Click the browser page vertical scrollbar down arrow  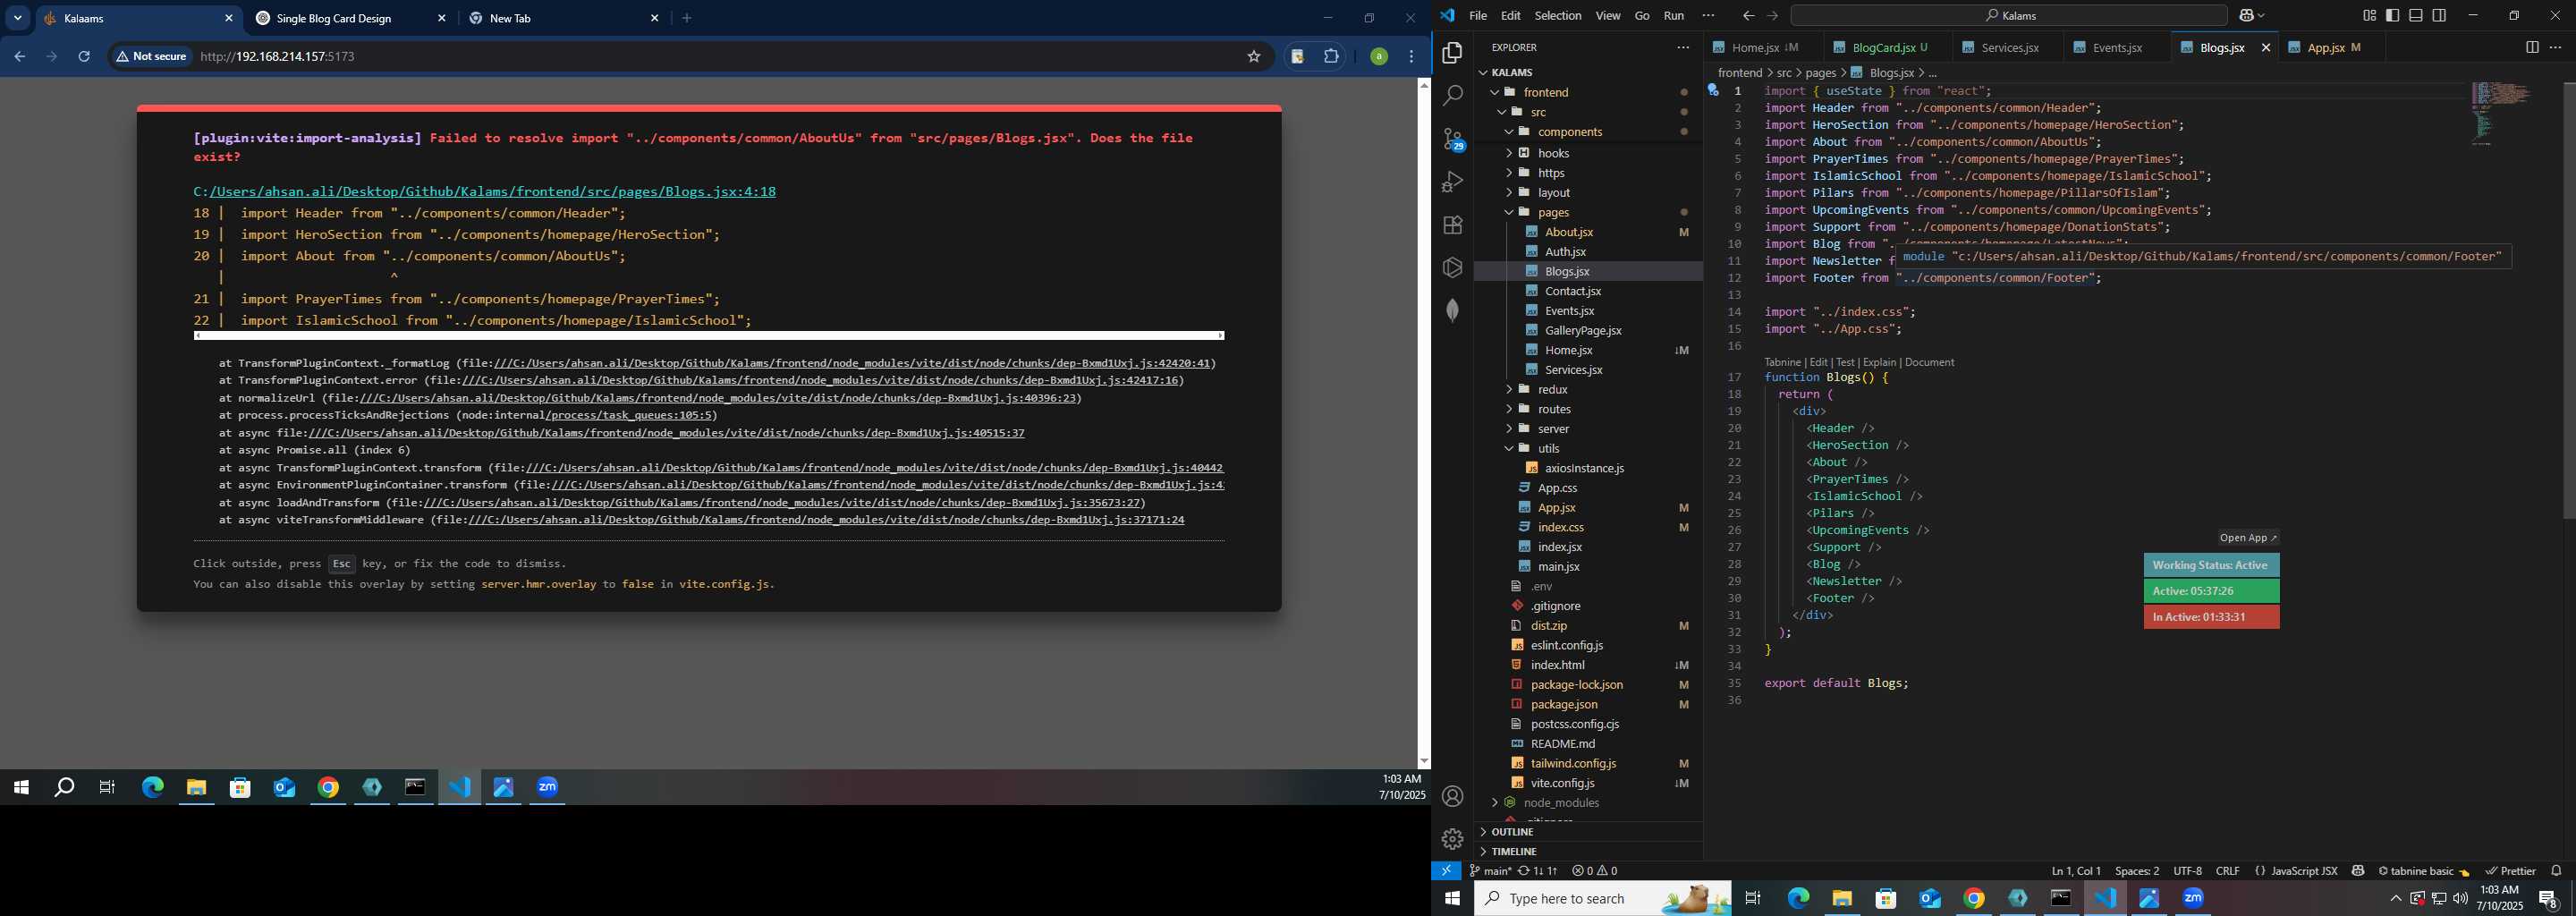coord(1424,762)
